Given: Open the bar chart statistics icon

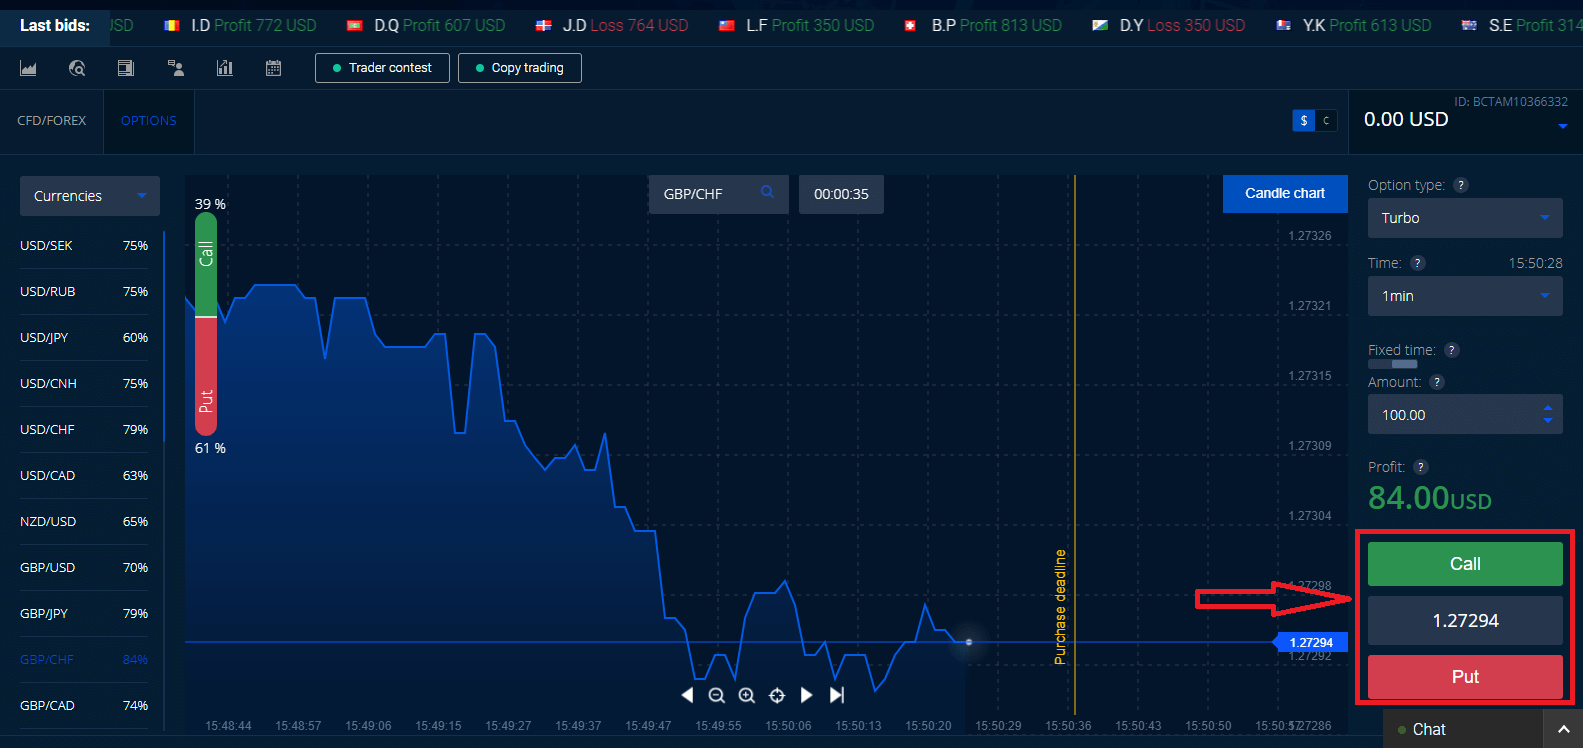Looking at the screenshot, I should pos(225,68).
